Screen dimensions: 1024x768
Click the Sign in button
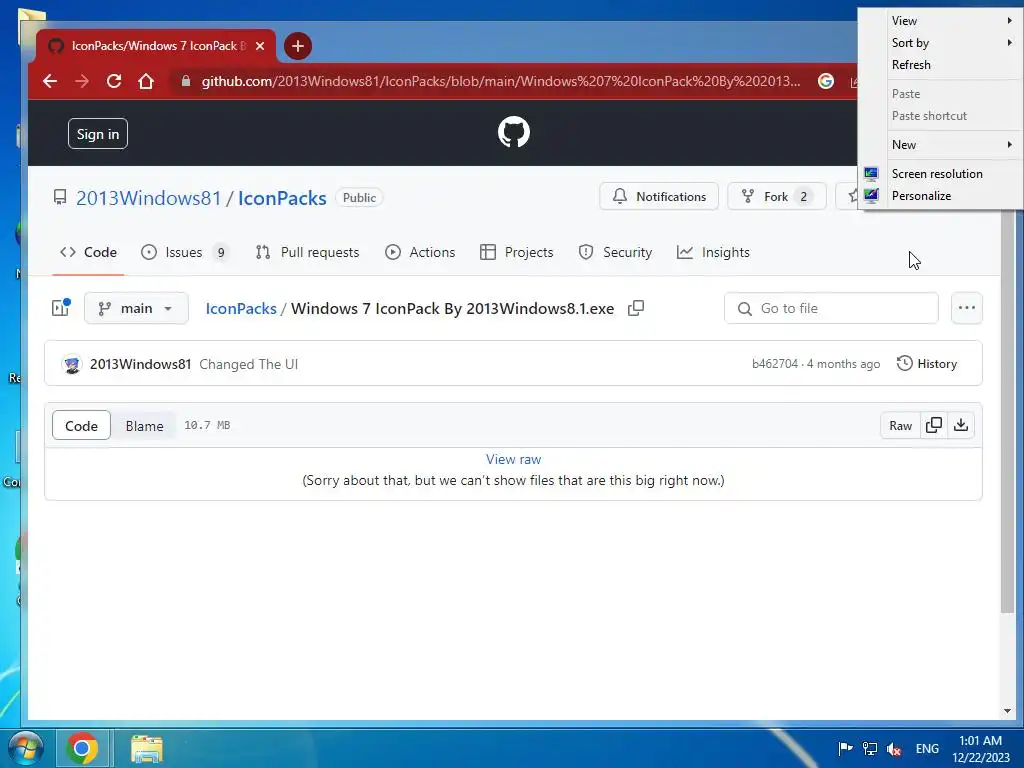tap(98, 134)
